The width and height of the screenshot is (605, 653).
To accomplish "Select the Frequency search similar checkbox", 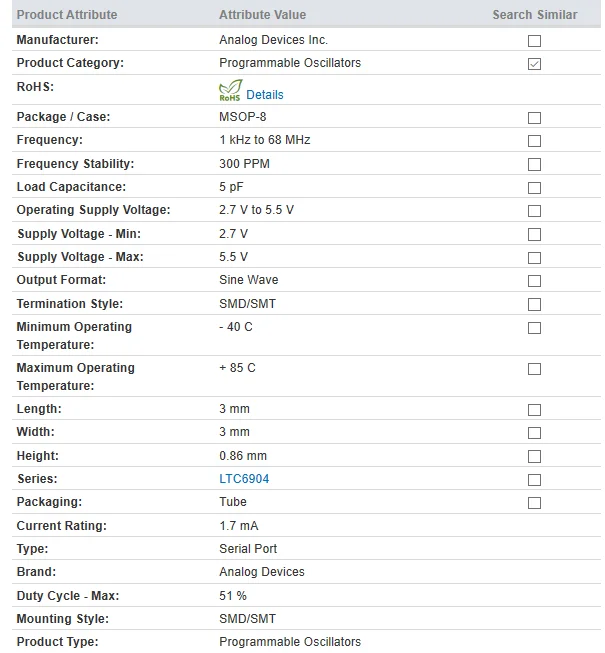I will 534,141.
